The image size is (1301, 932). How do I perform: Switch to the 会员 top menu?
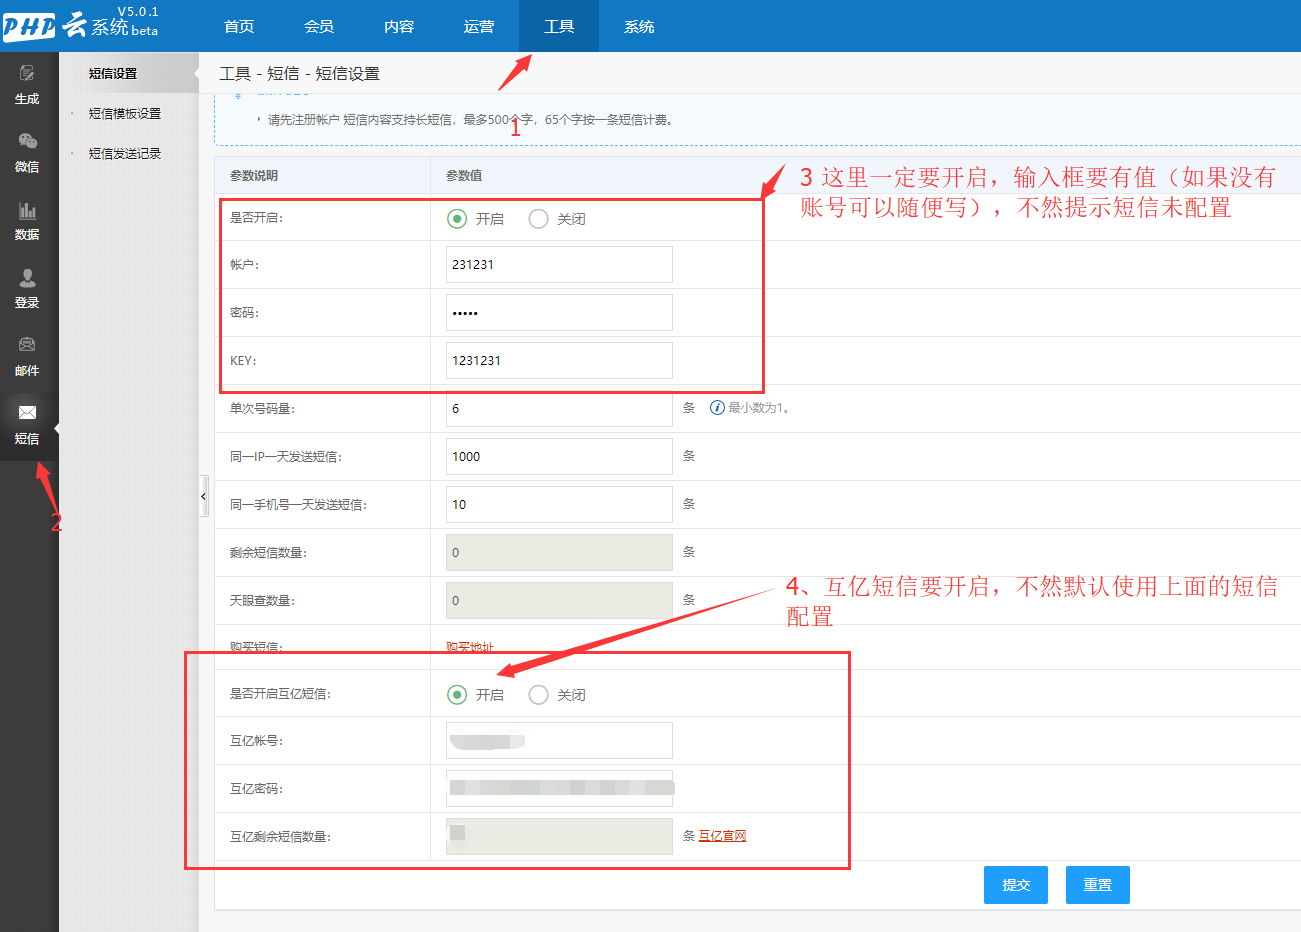pyautogui.click(x=319, y=26)
